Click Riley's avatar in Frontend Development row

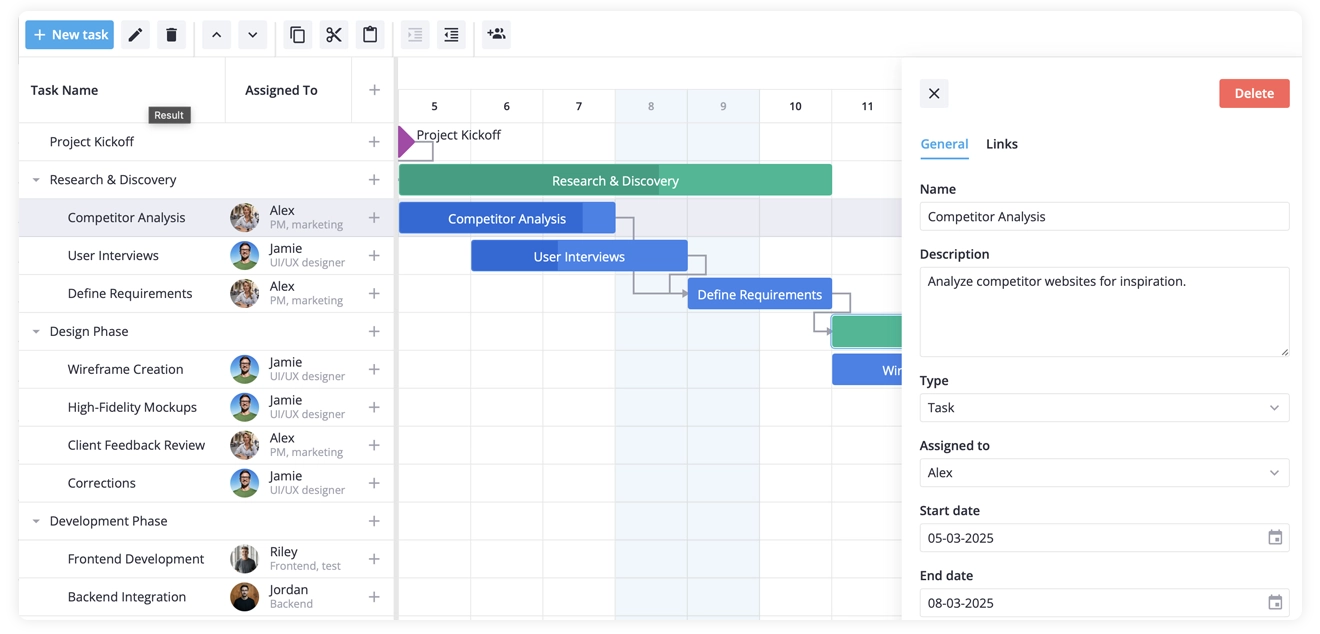point(245,559)
